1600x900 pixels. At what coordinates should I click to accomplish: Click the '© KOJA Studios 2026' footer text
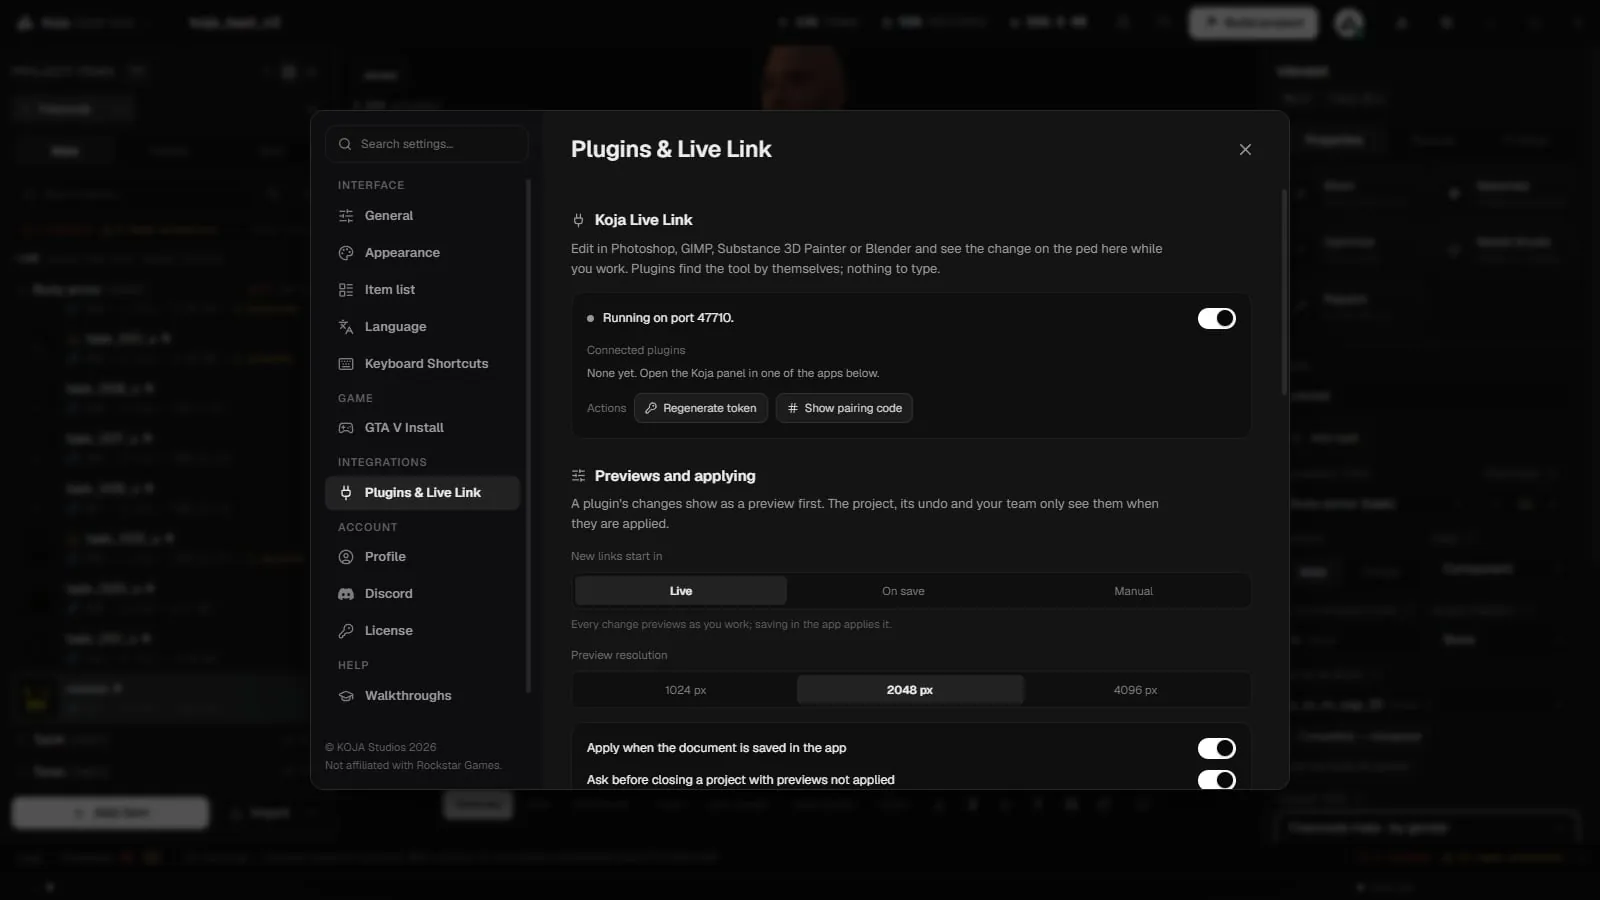(x=381, y=747)
